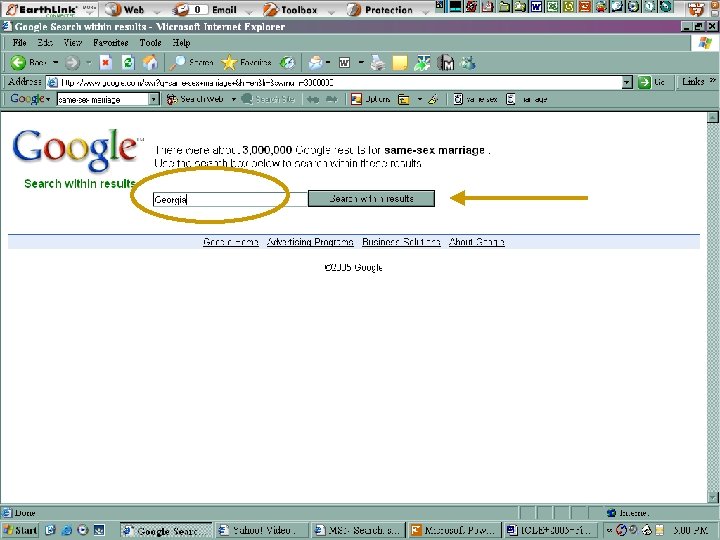Click the highlighter pencil icon in Google toolbar

(433, 99)
